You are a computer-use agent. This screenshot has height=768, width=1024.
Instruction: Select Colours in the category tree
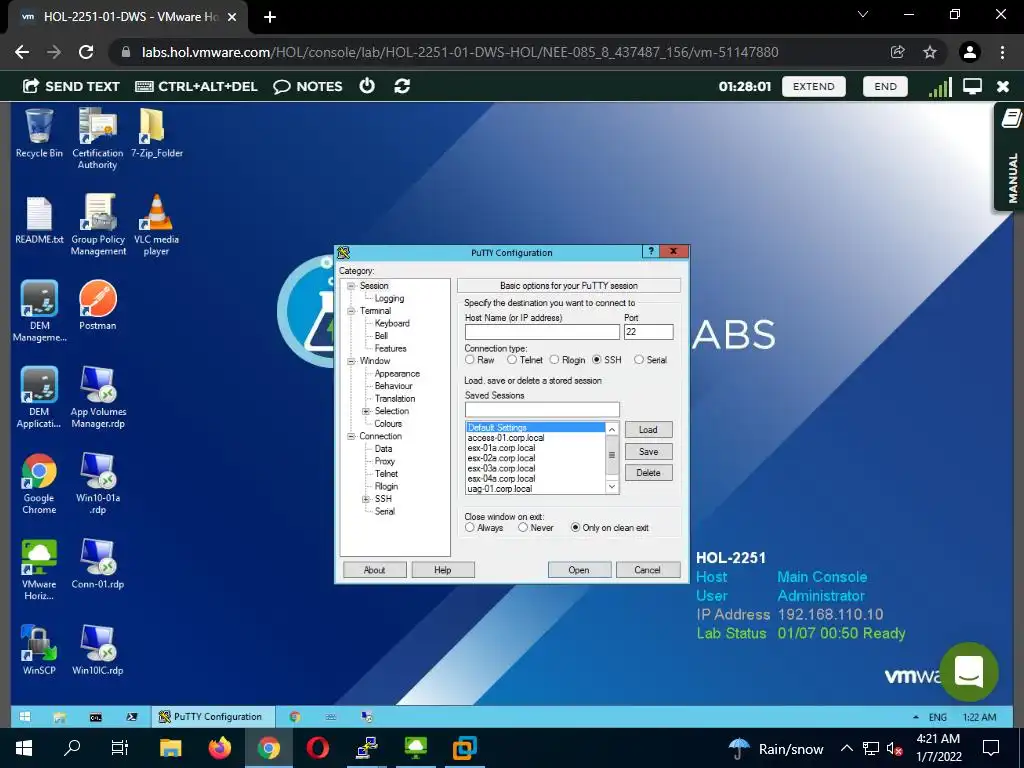coord(388,424)
